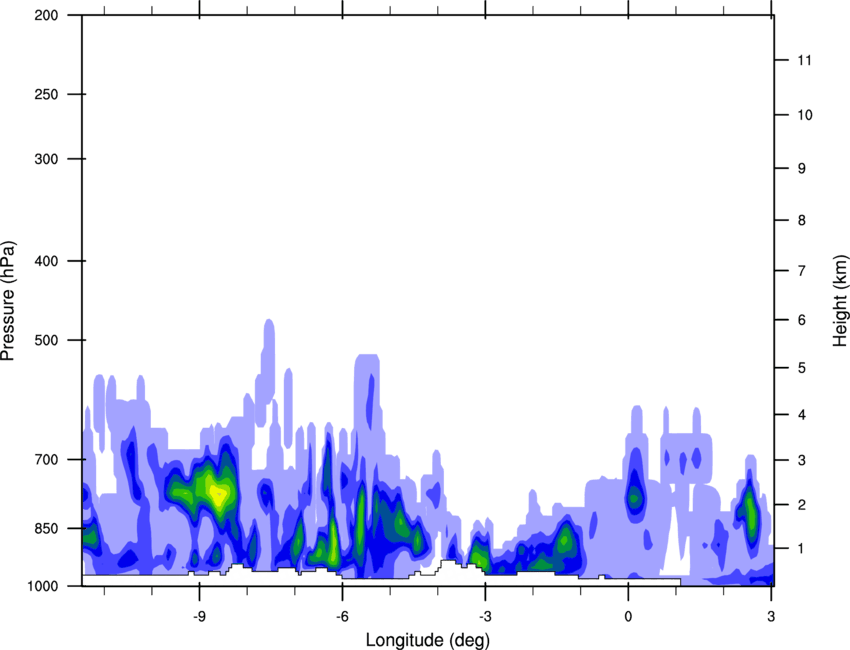The image size is (850, 650).
Task: Click the 400 pressure tick label
Action: point(46,261)
